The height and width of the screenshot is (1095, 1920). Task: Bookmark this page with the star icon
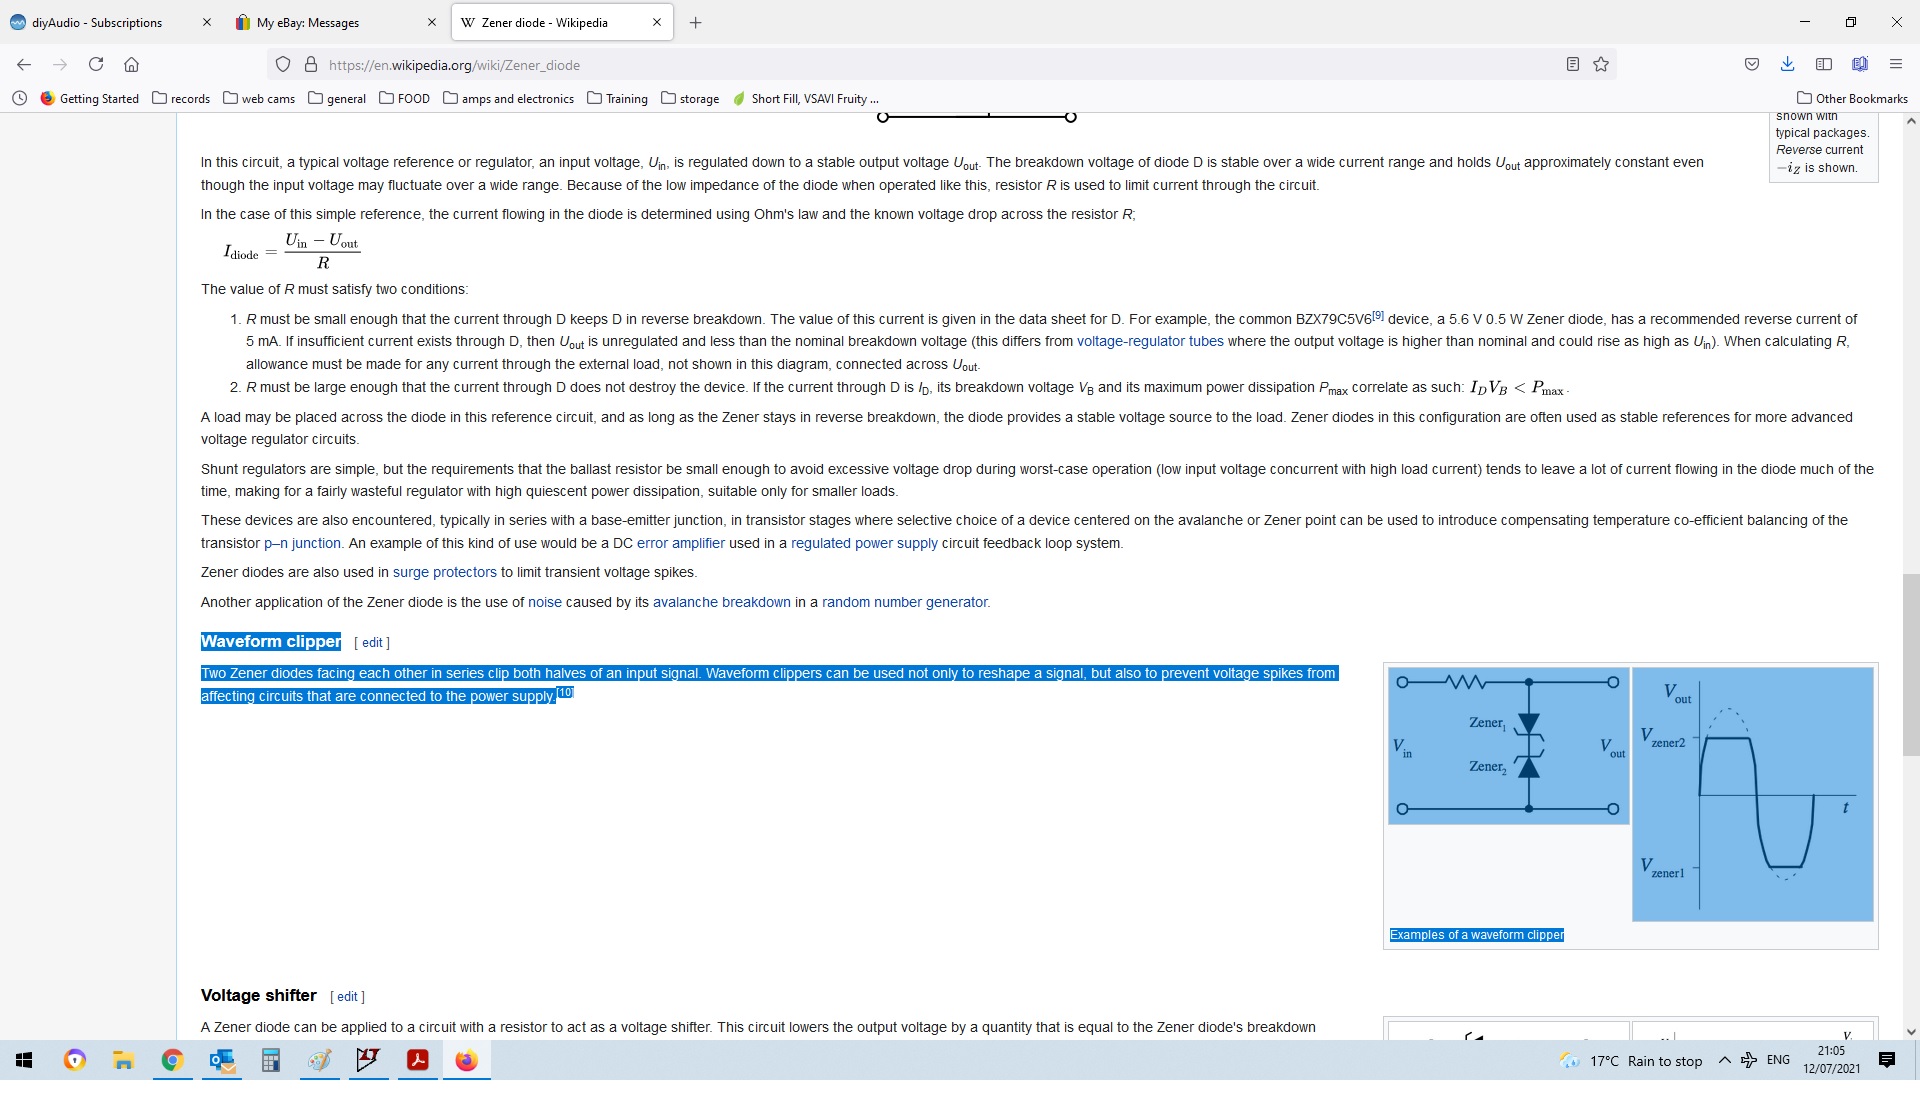tap(1601, 65)
